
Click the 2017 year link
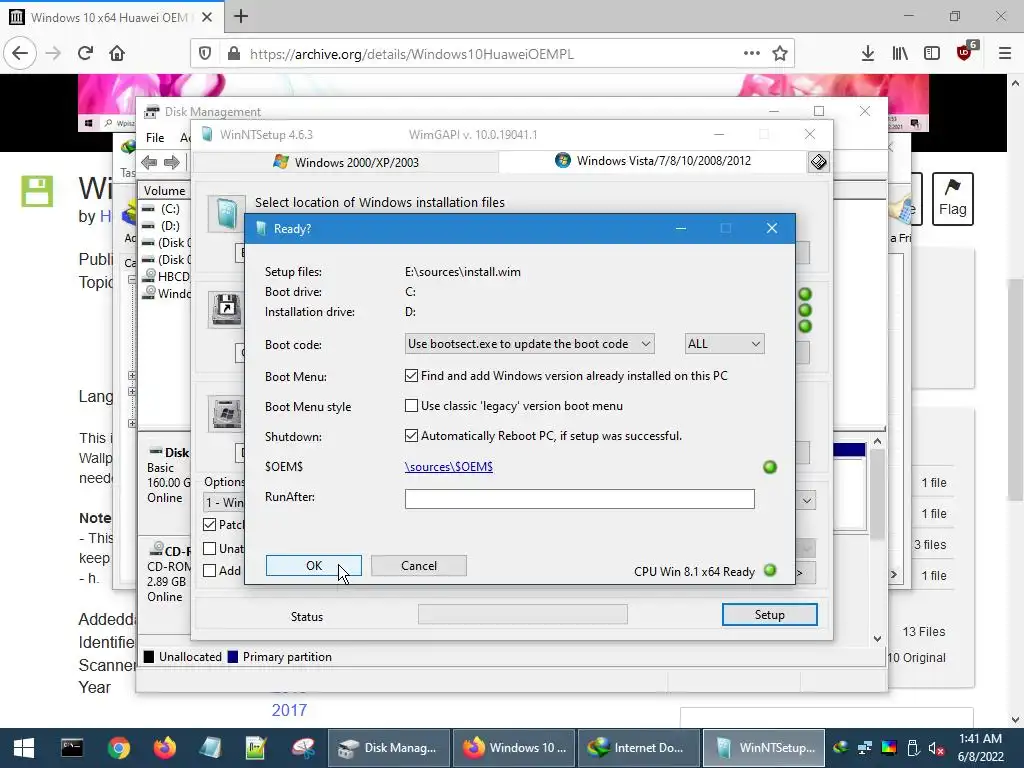pos(289,710)
